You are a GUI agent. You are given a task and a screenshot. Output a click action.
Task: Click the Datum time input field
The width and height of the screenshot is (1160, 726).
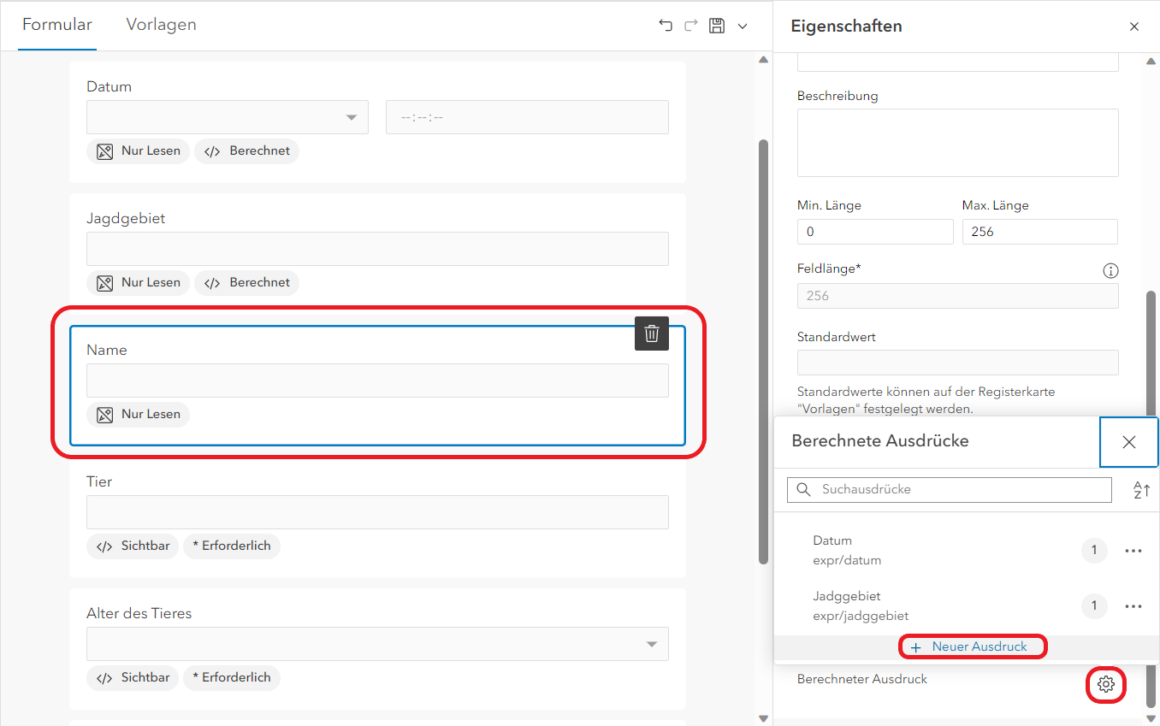coord(527,117)
